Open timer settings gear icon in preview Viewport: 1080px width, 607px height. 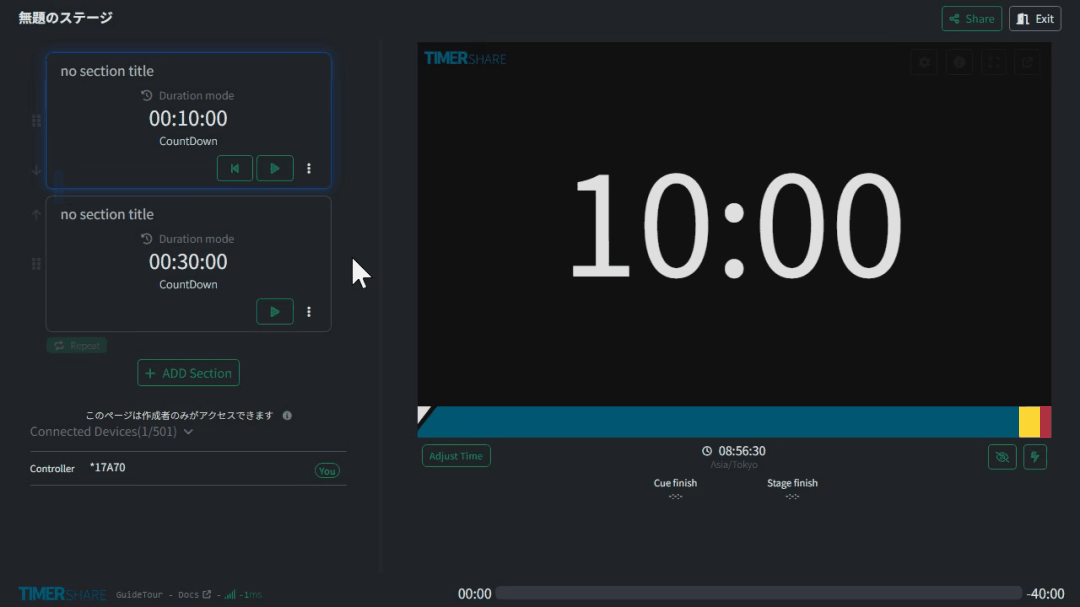click(x=924, y=62)
